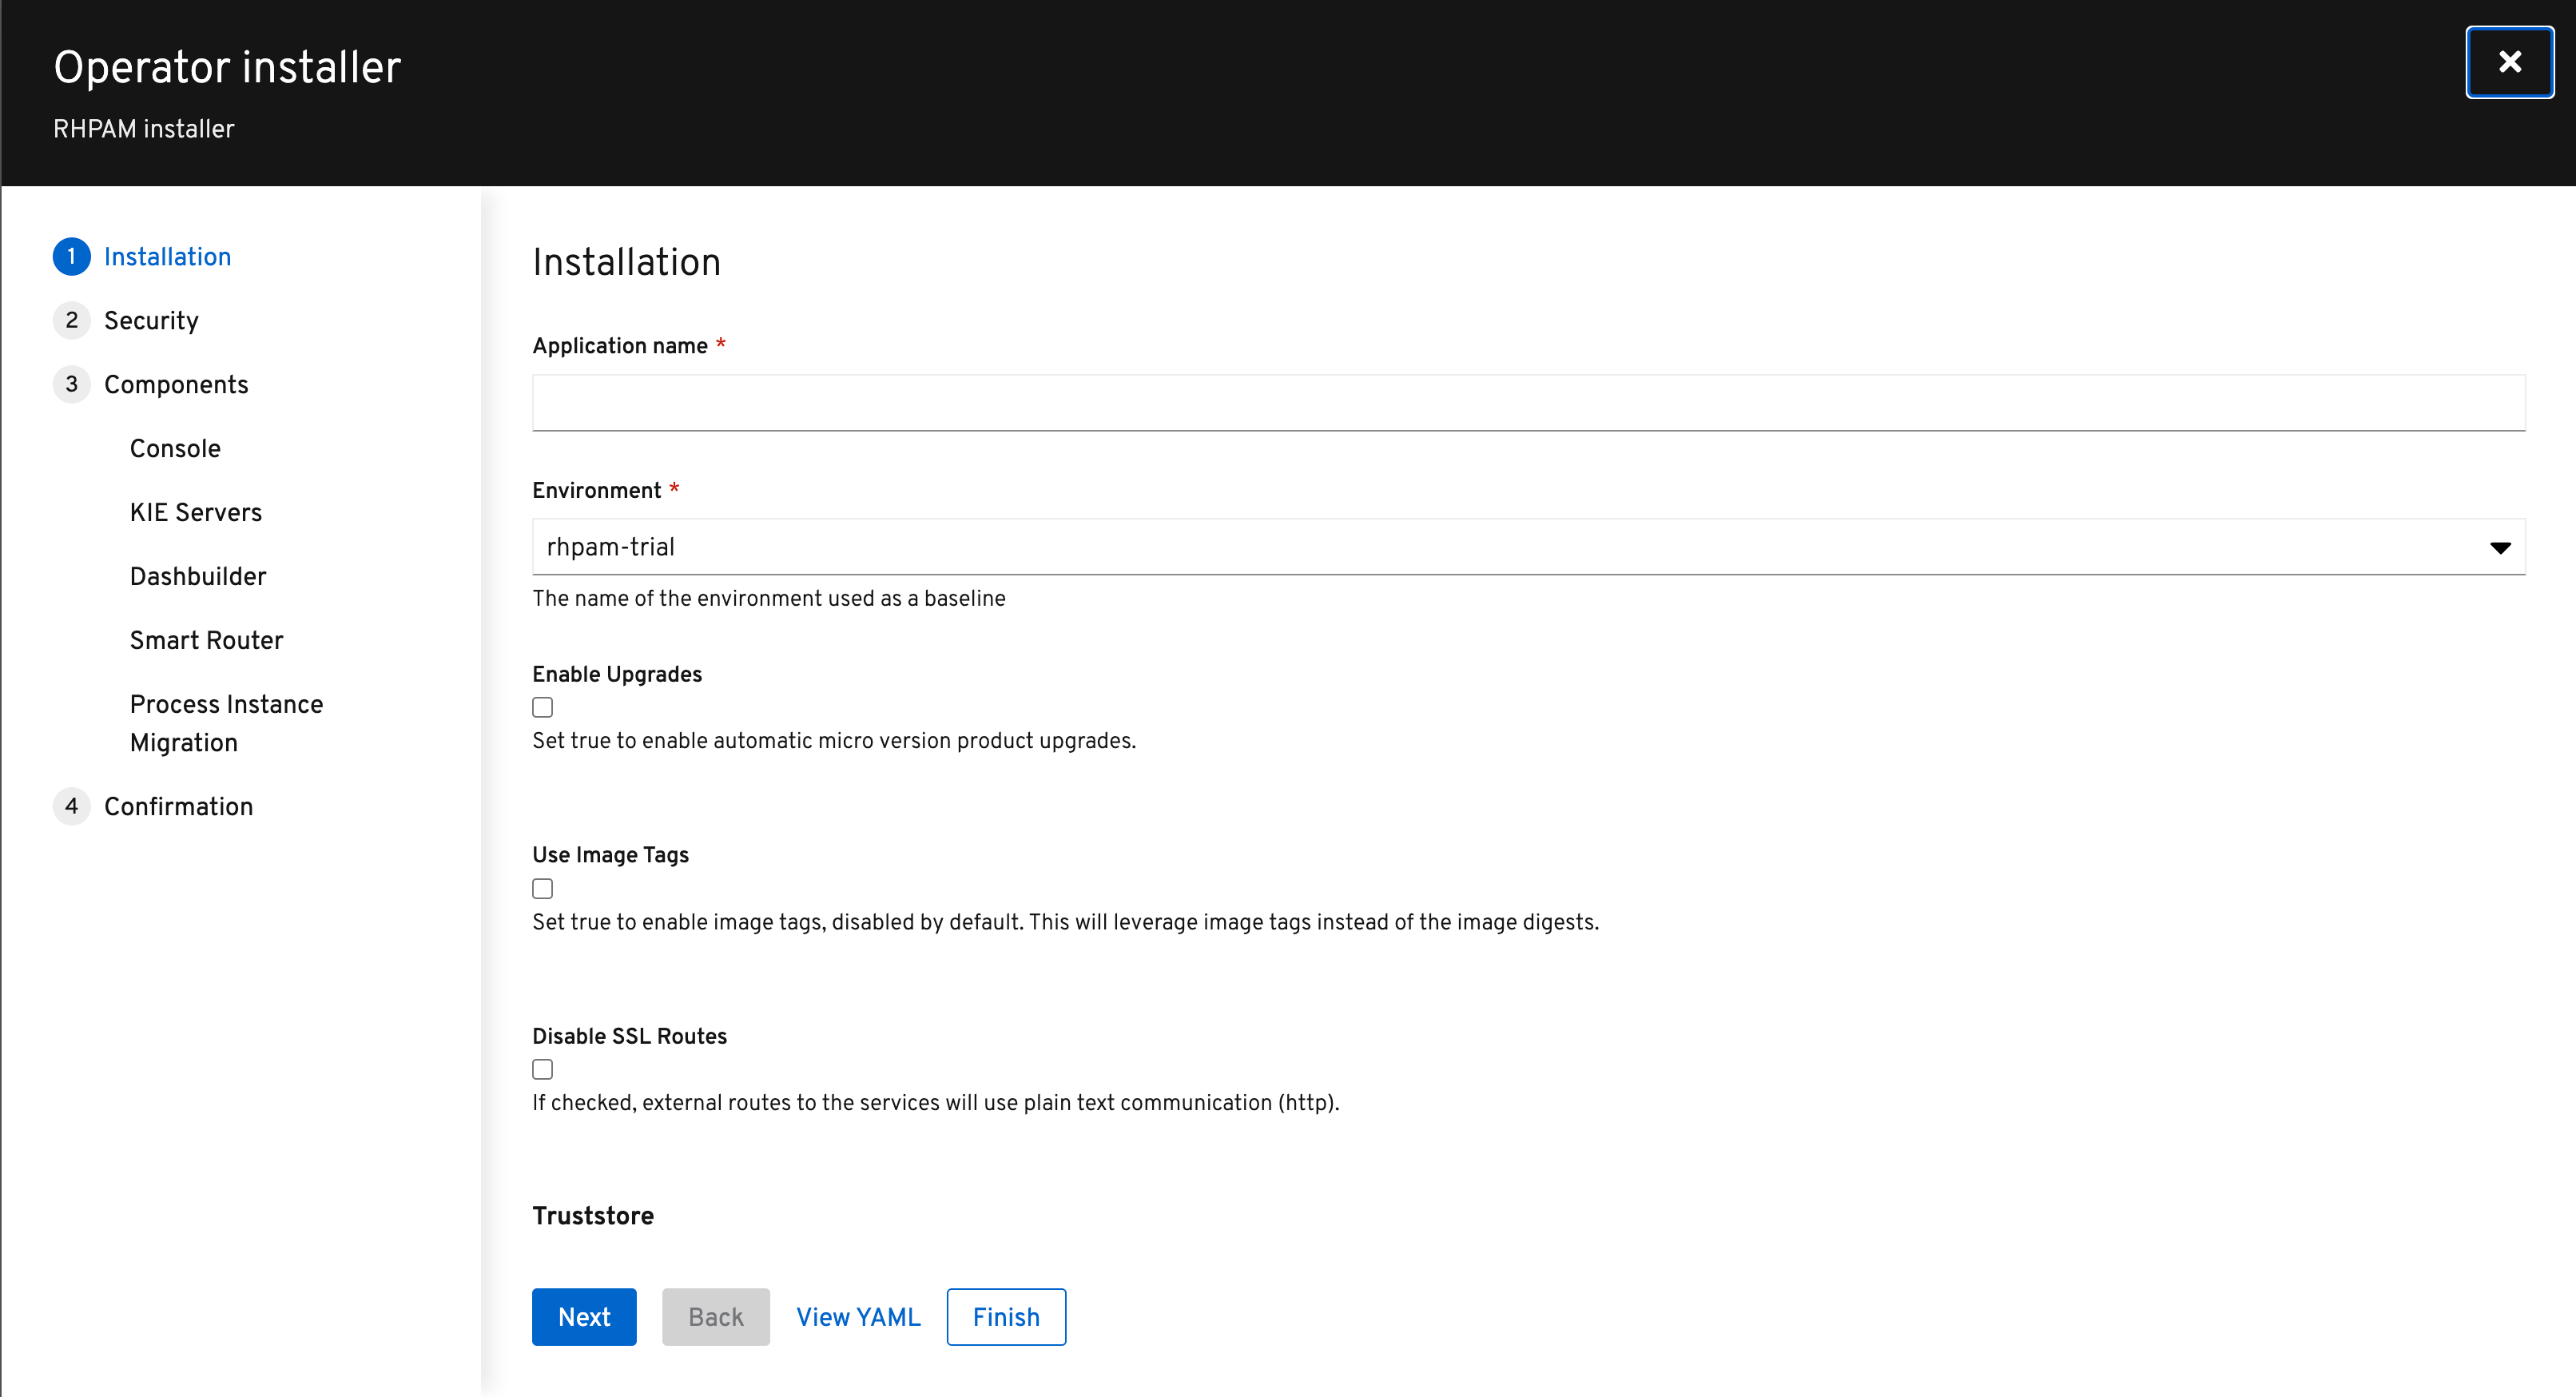Select the Console sub-step

tap(175, 449)
